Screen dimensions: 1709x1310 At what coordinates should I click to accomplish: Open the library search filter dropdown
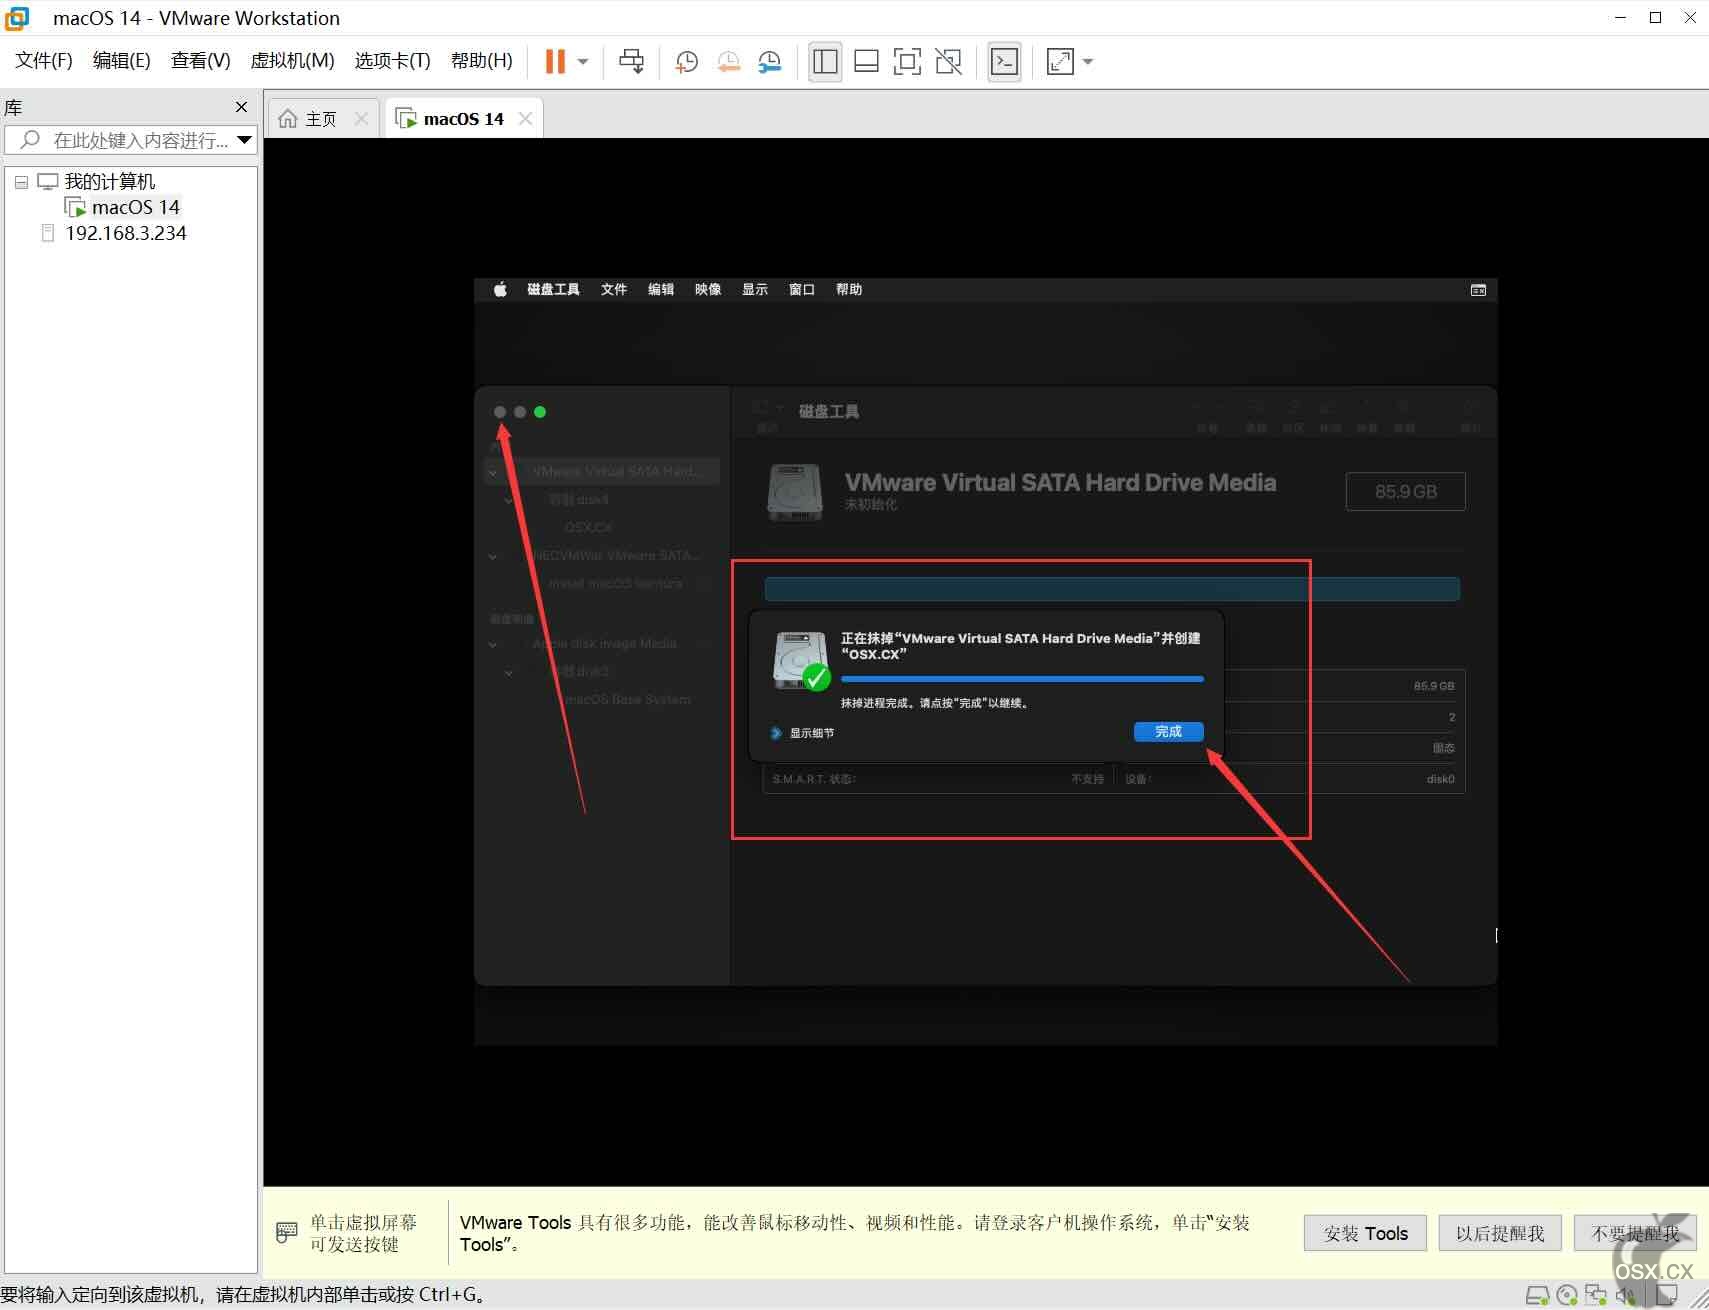pos(244,140)
